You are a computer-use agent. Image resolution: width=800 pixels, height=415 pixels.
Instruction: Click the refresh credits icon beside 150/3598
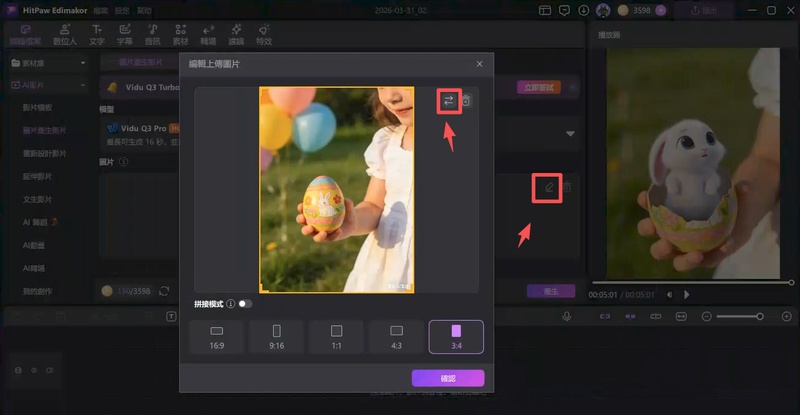[x=164, y=291]
